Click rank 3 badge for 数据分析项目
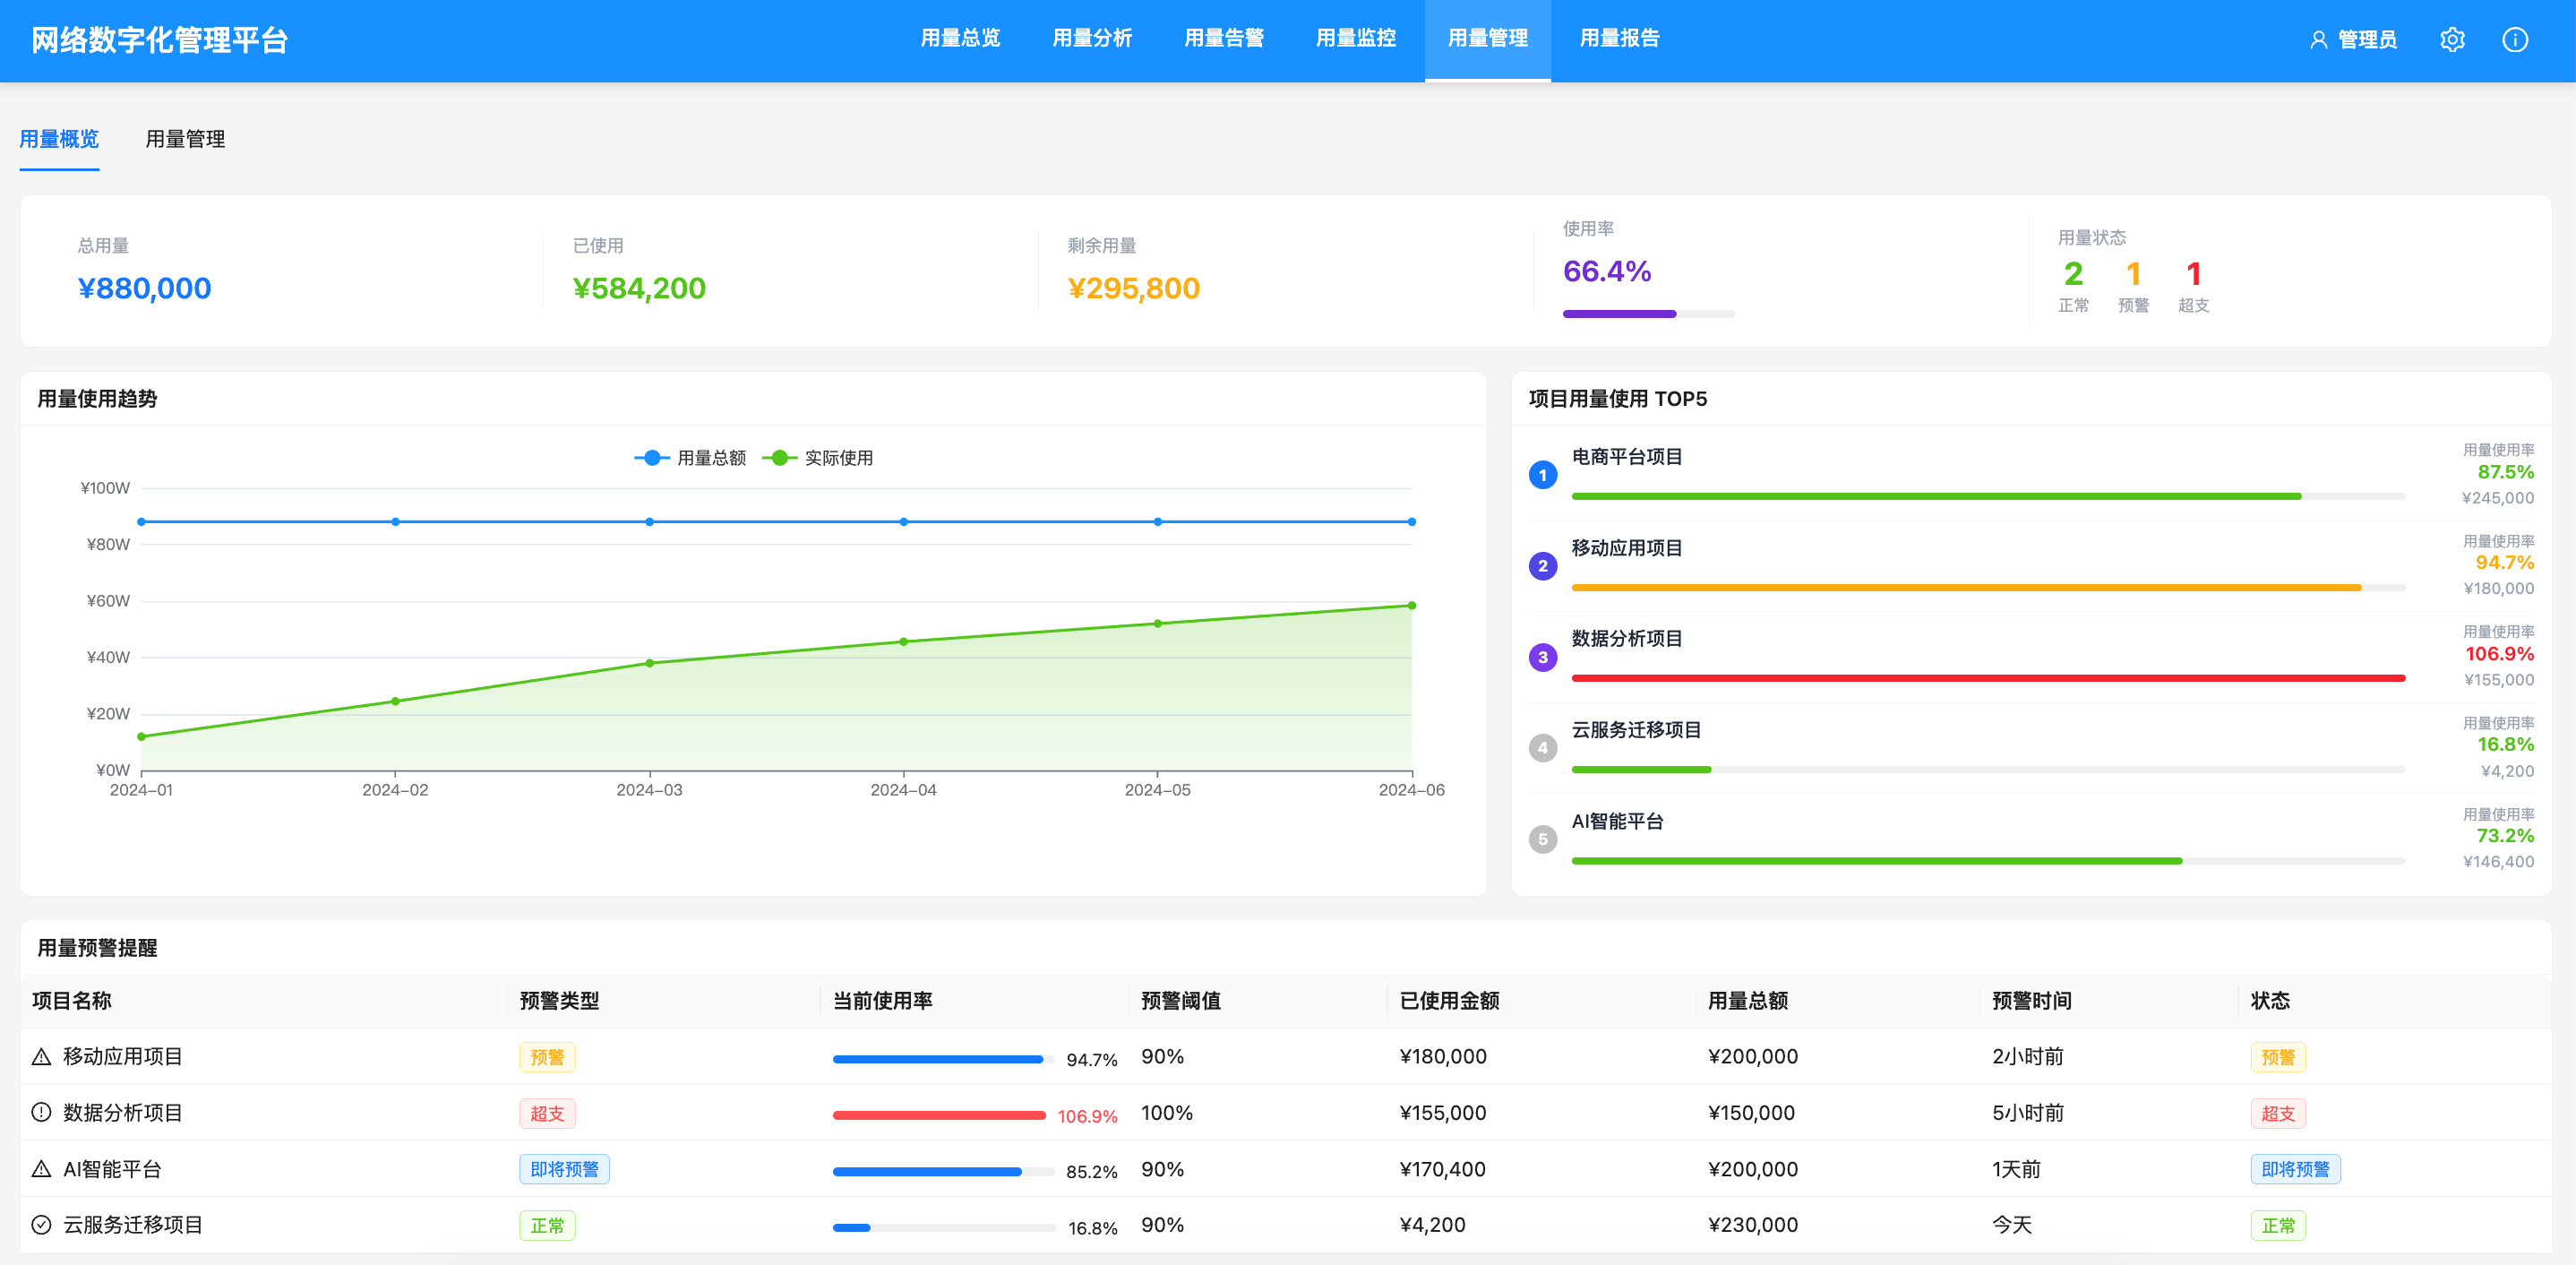 1543,657
